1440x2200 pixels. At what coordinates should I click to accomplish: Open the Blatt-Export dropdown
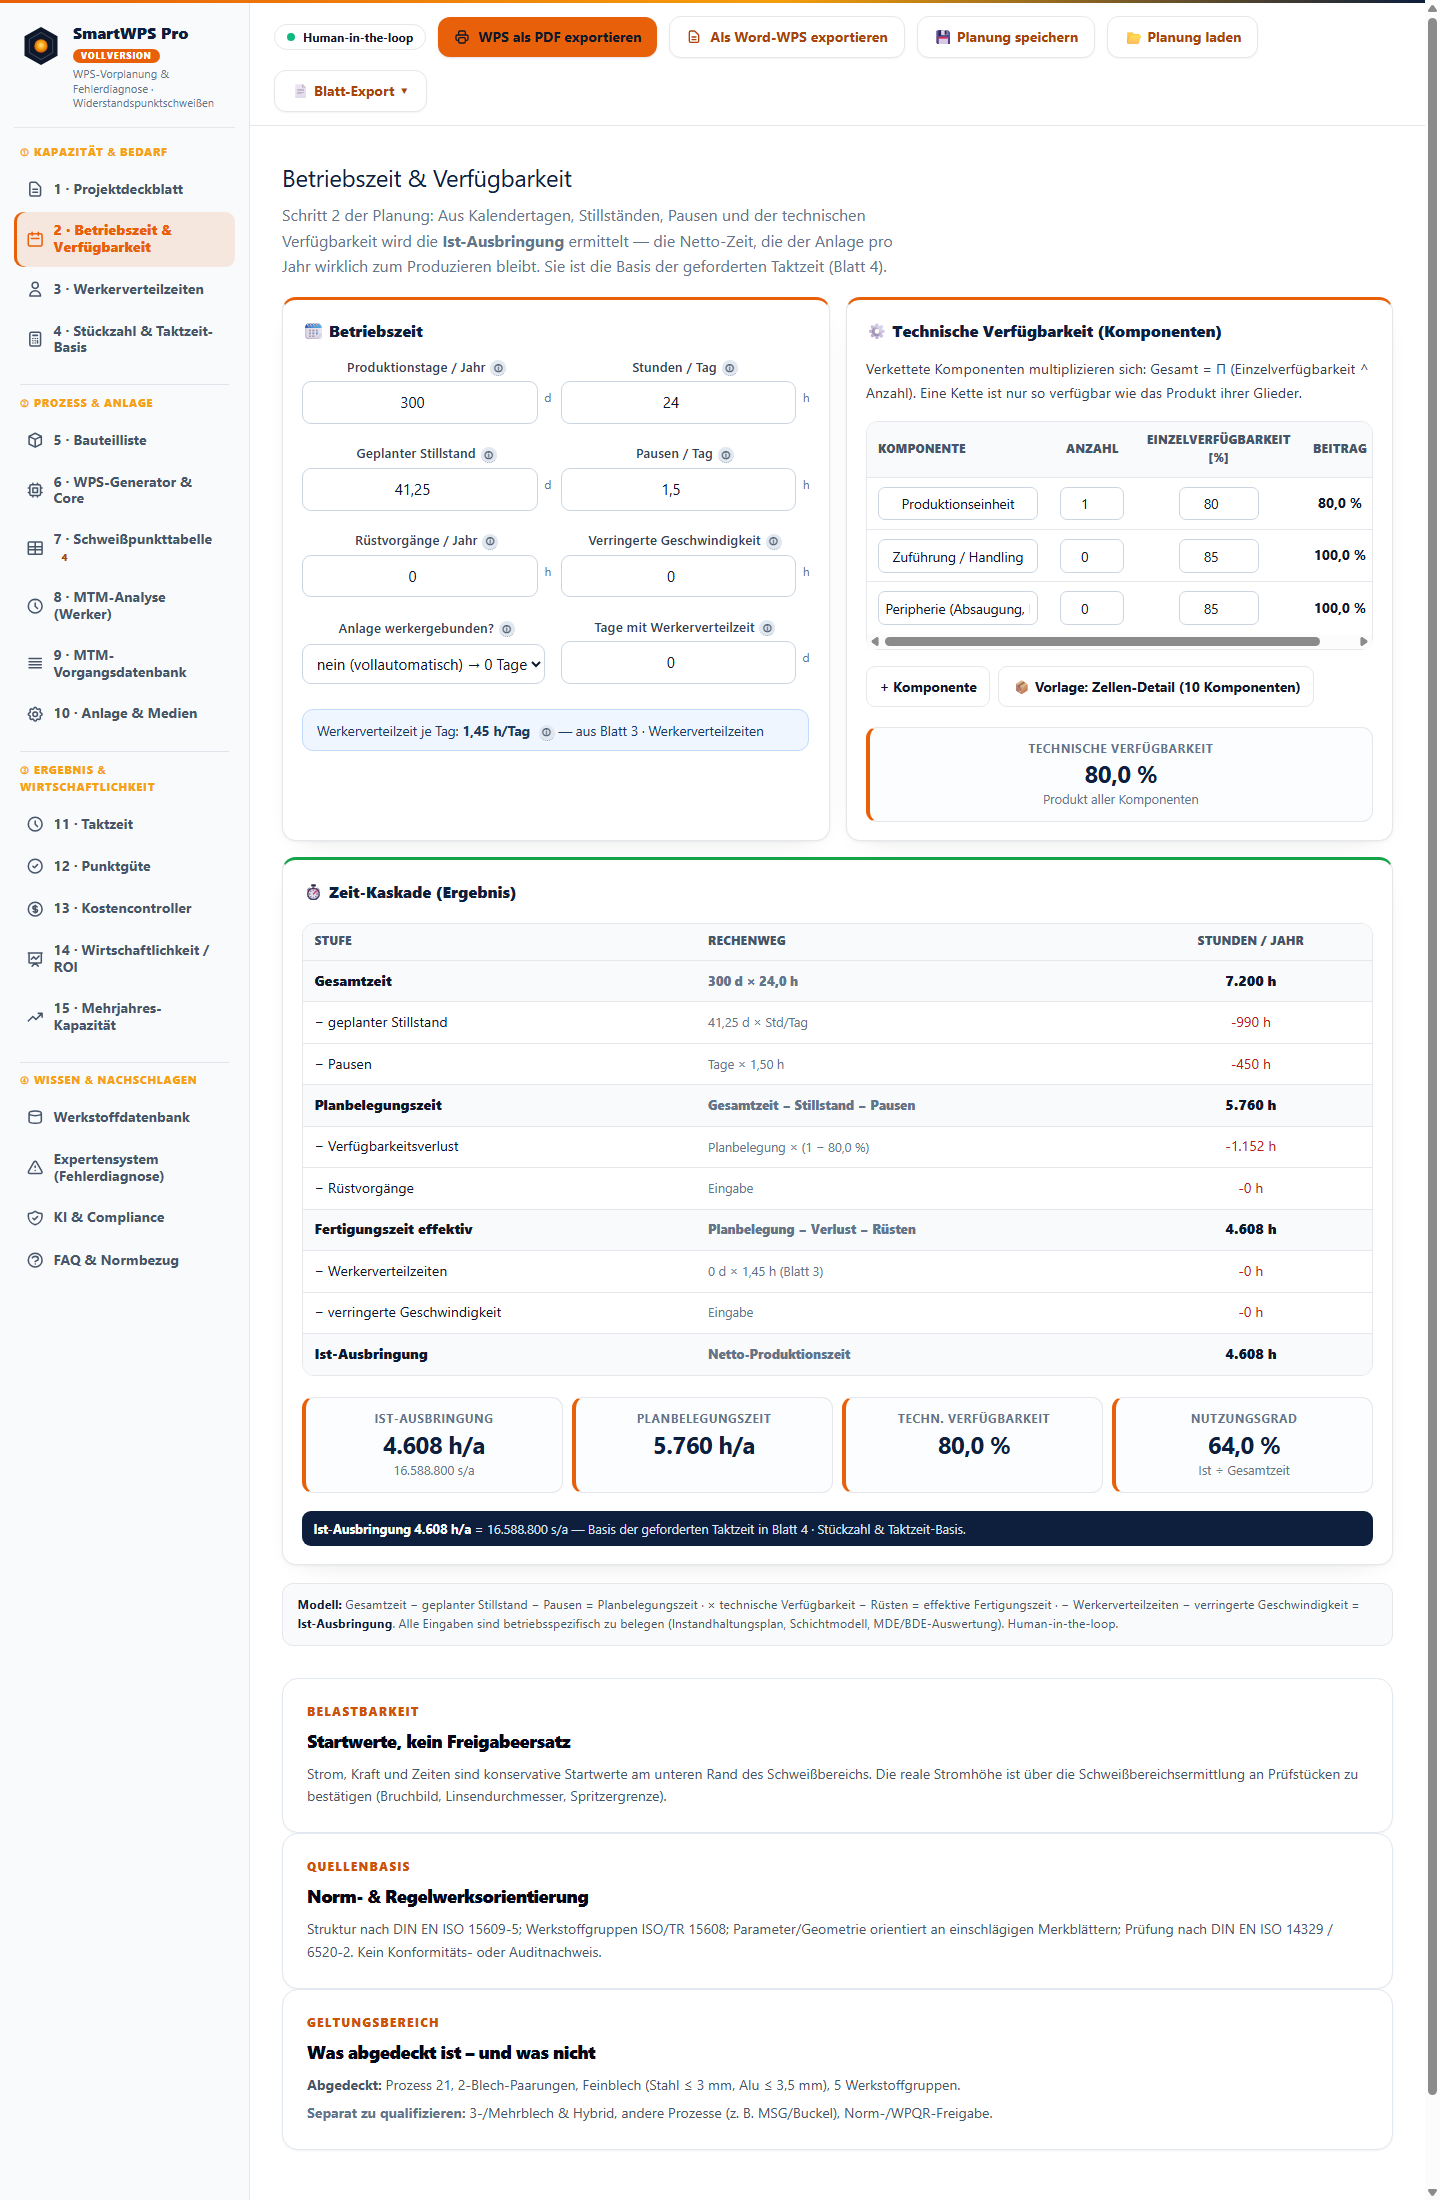click(350, 91)
